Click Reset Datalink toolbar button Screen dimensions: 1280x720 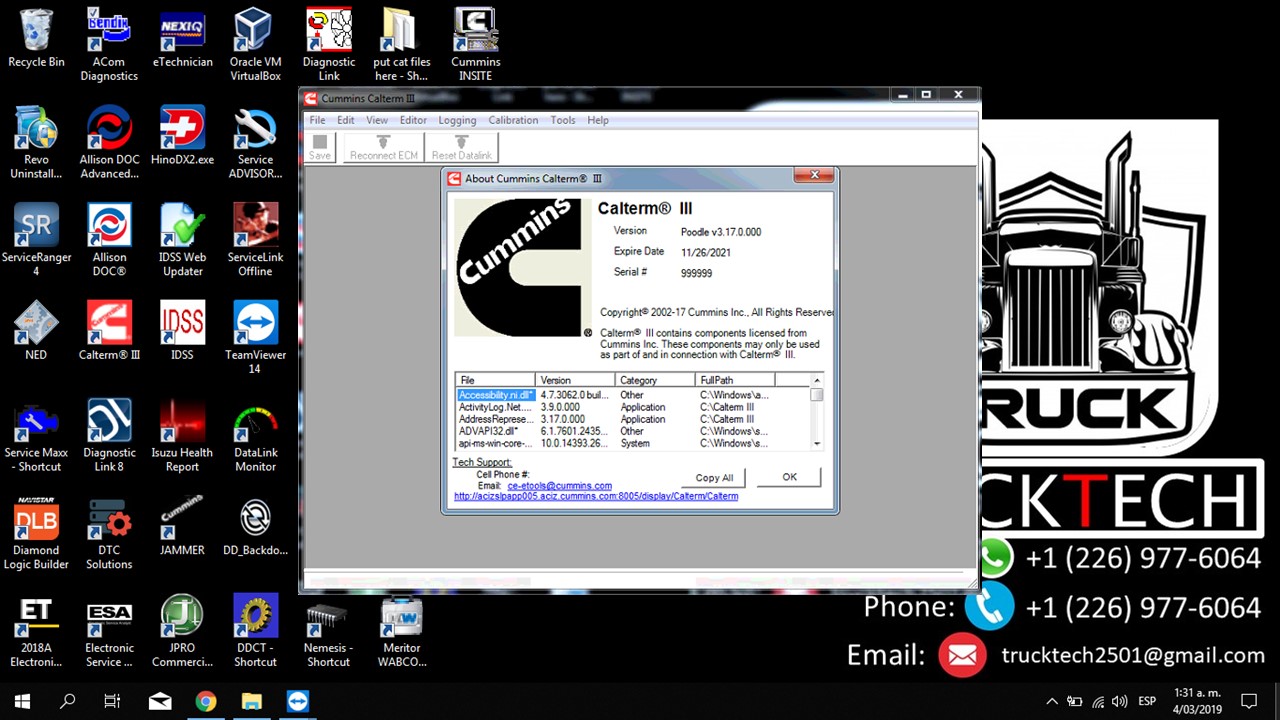click(461, 147)
